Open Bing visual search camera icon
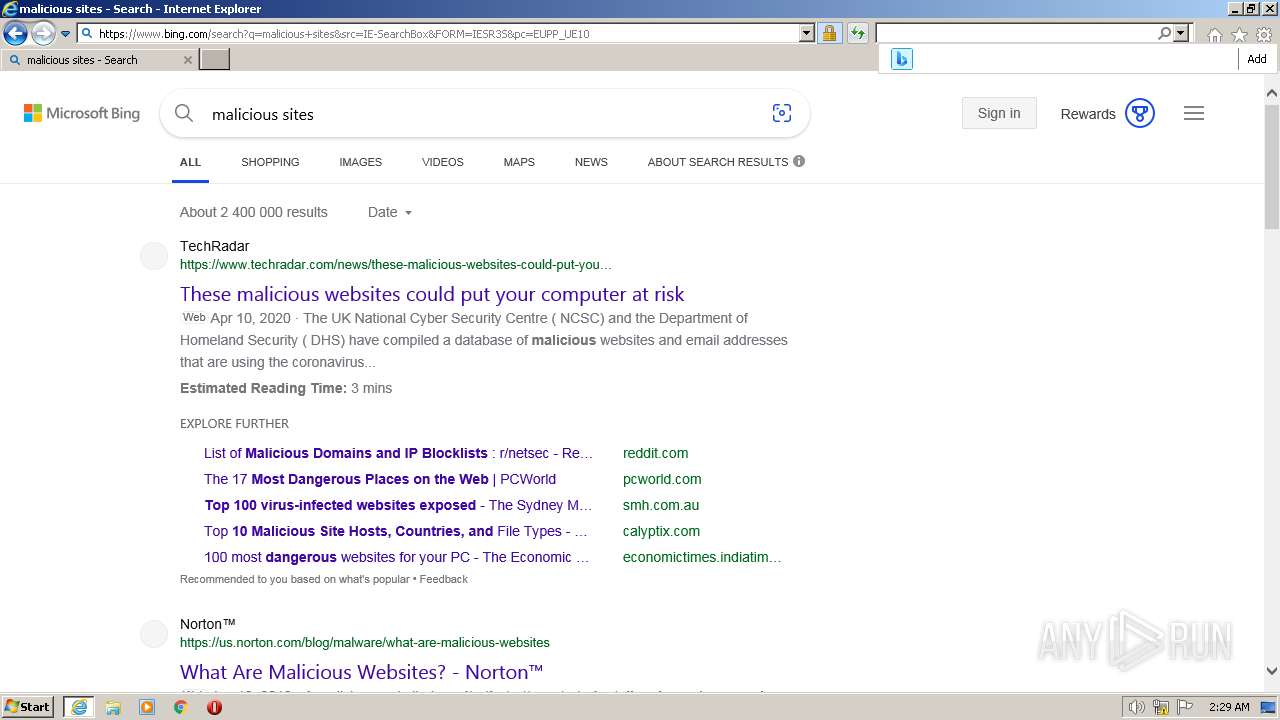 point(782,113)
